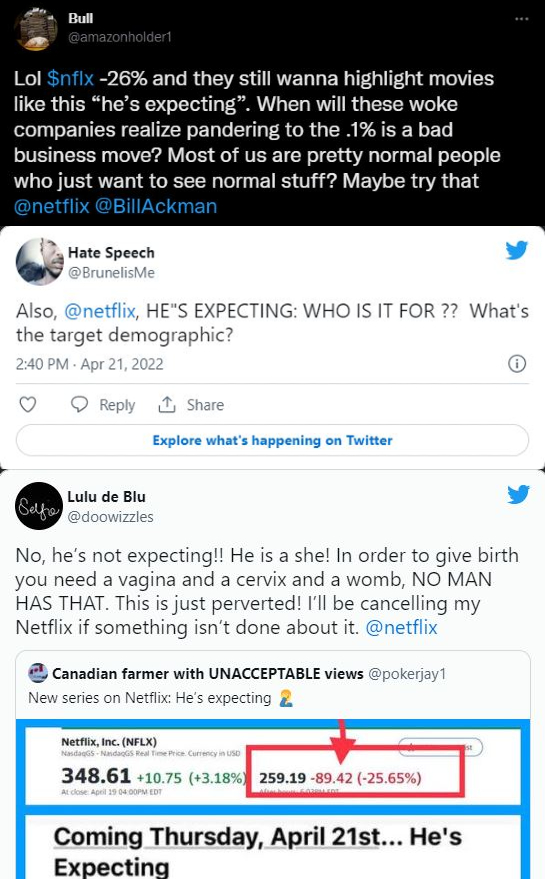Click @netflix mention in Hate Speech tweet

click(100, 311)
